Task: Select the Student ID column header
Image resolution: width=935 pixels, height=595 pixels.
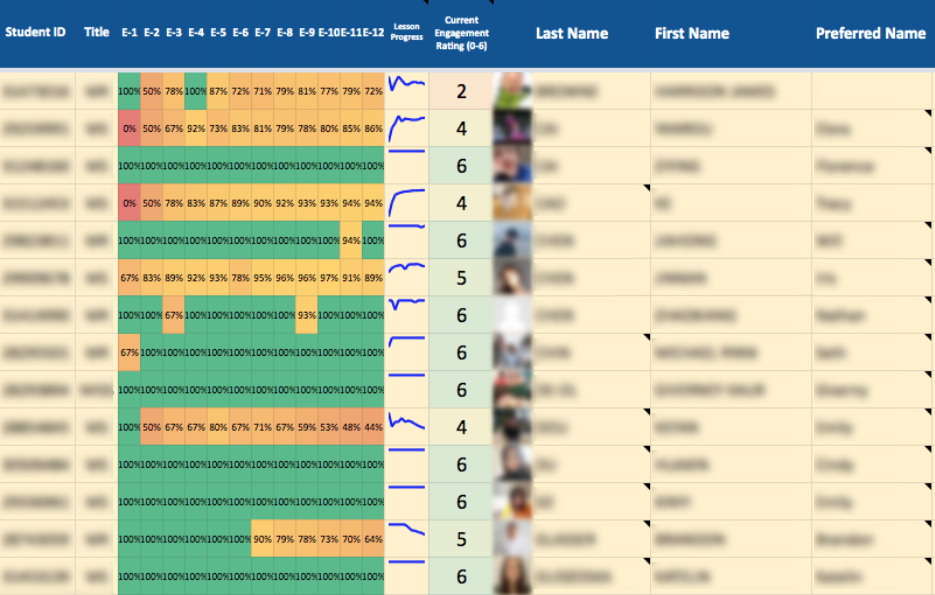Action: (35, 32)
